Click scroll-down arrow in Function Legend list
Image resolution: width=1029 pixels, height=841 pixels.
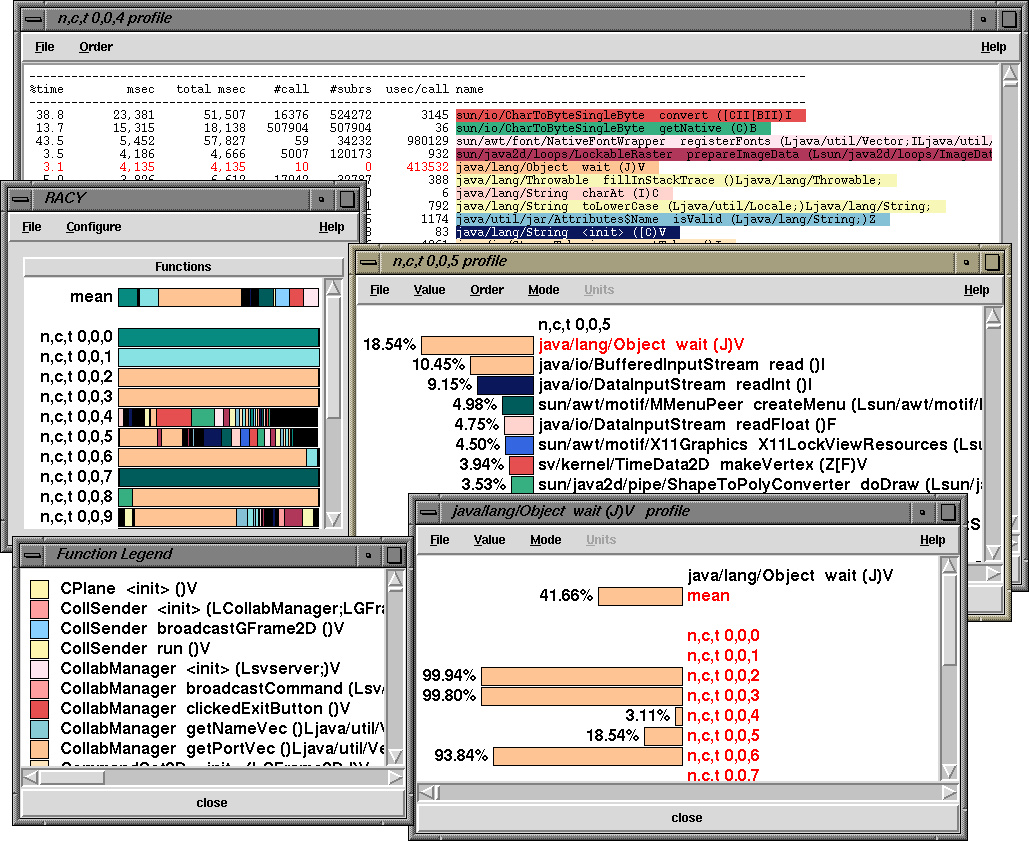[x=395, y=756]
